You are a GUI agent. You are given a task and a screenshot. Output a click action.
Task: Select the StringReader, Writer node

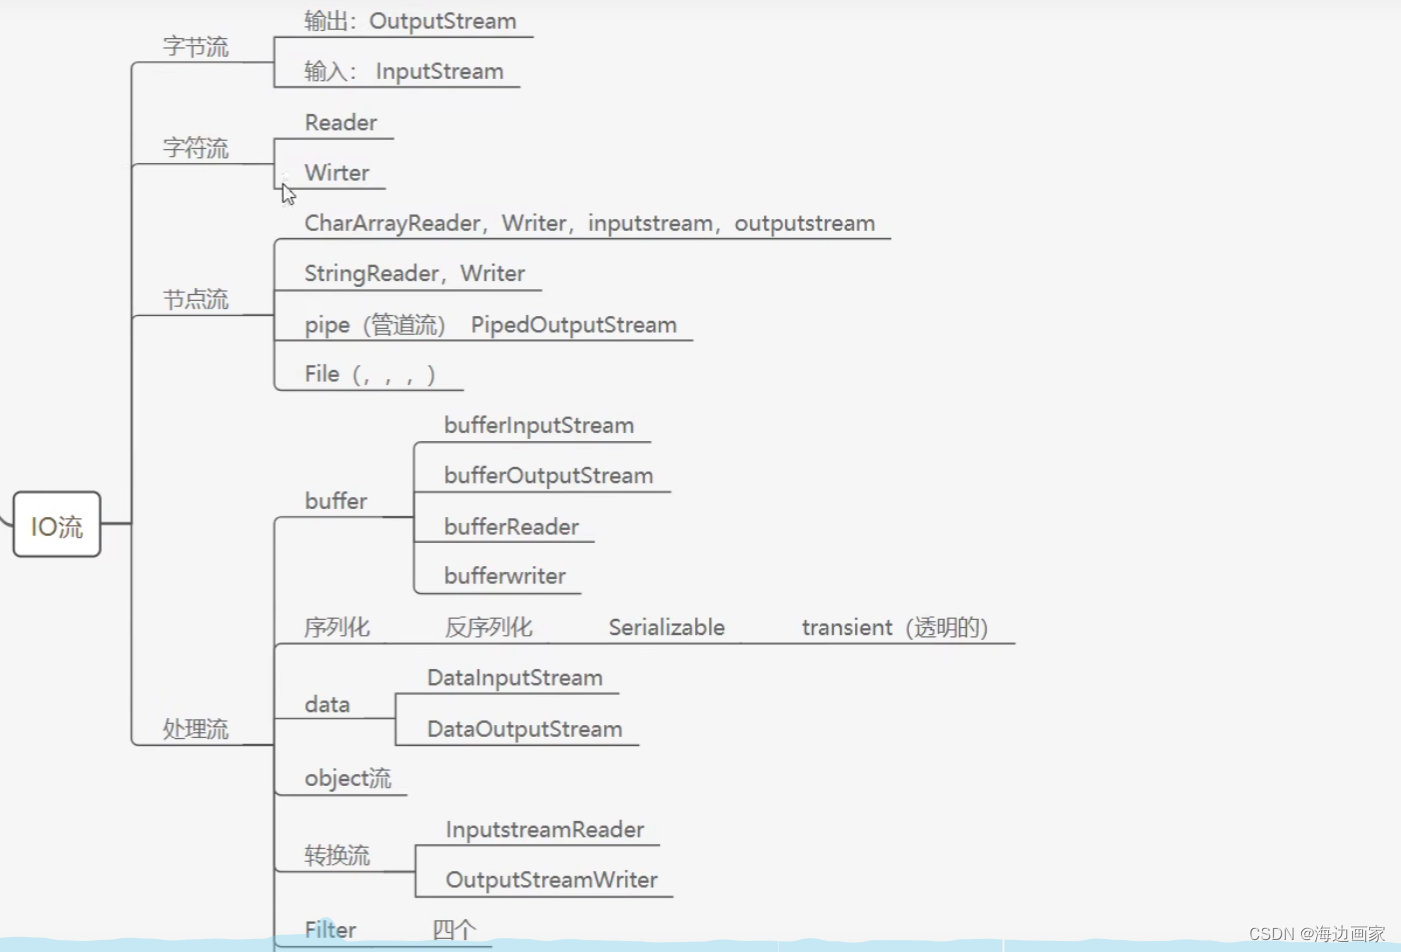pos(415,273)
